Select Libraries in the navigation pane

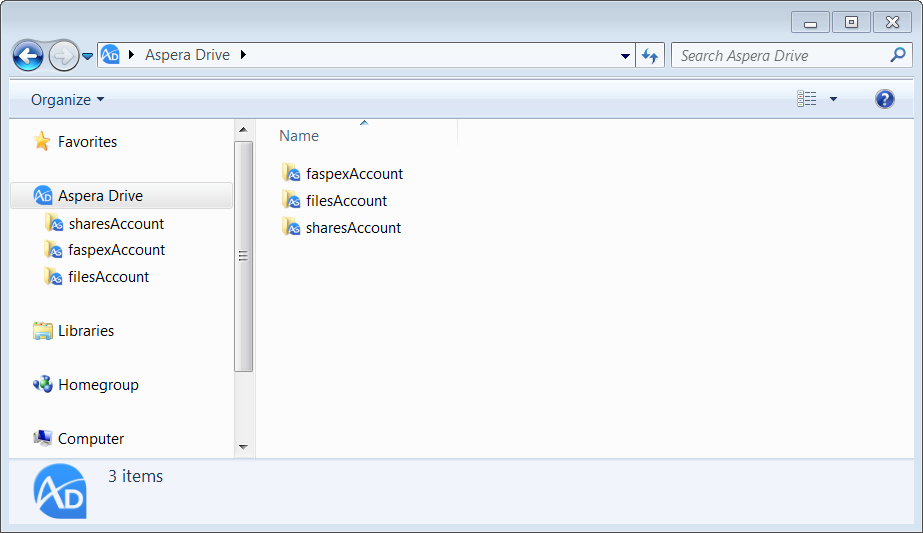coord(86,331)
